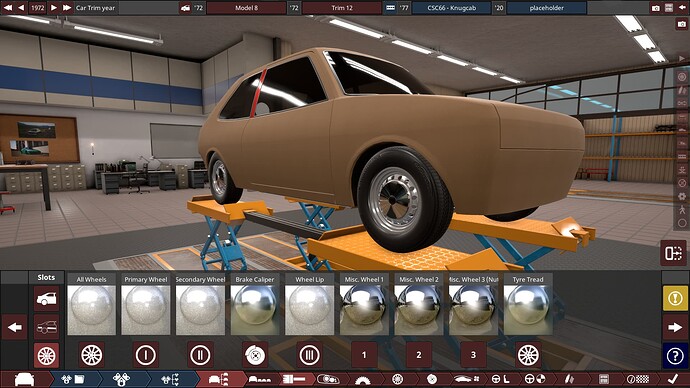Click the Tyre Tread wheel icon
Viewport: 690px width, 388px height.
pyautogui.click(x=528, y=355)
